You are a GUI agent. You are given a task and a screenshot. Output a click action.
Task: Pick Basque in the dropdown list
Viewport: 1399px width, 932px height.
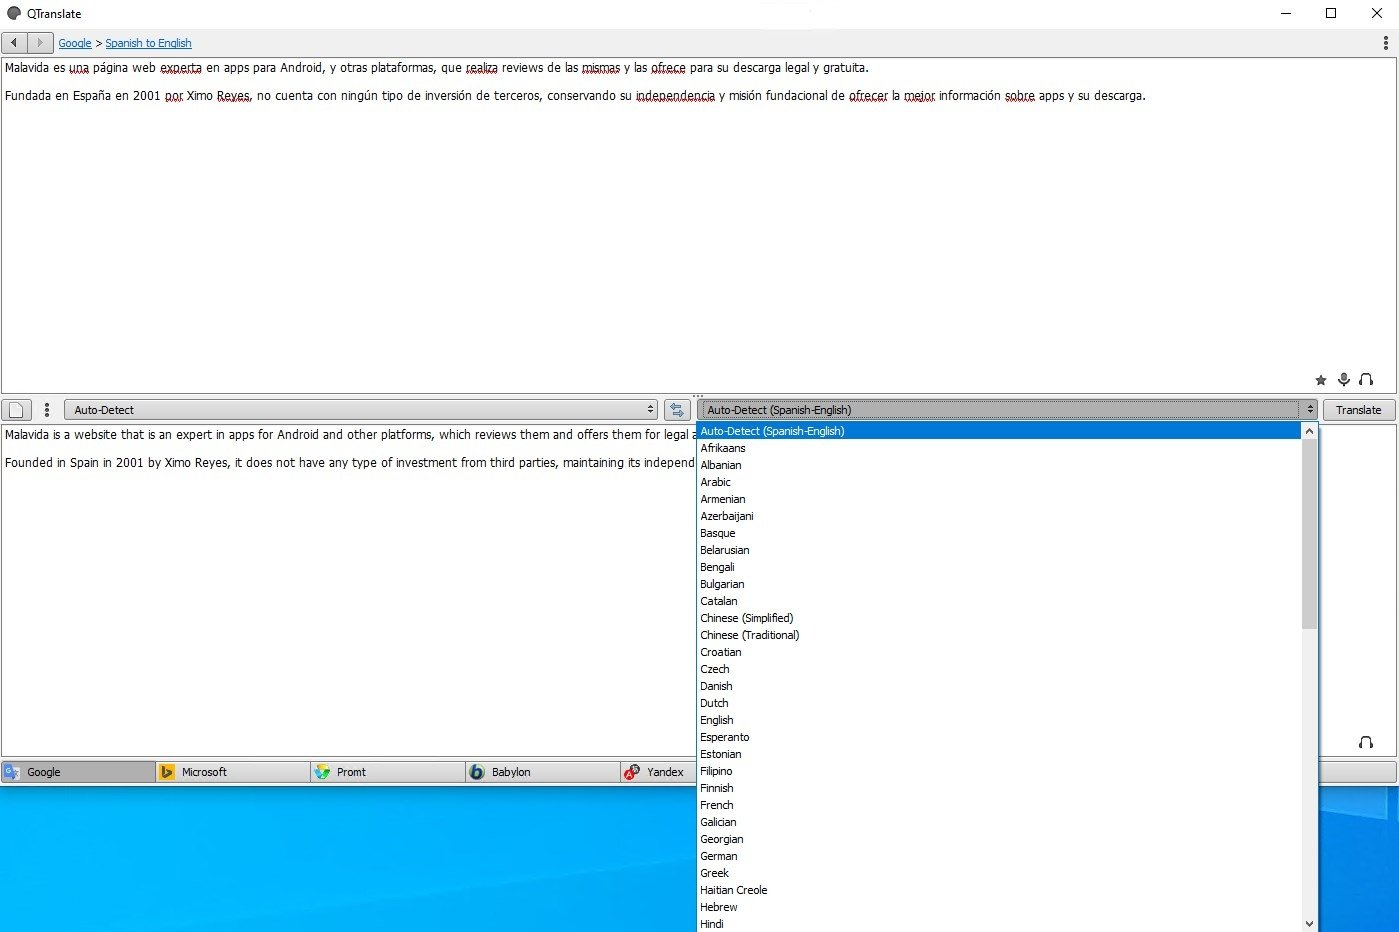tap(999, 533)
